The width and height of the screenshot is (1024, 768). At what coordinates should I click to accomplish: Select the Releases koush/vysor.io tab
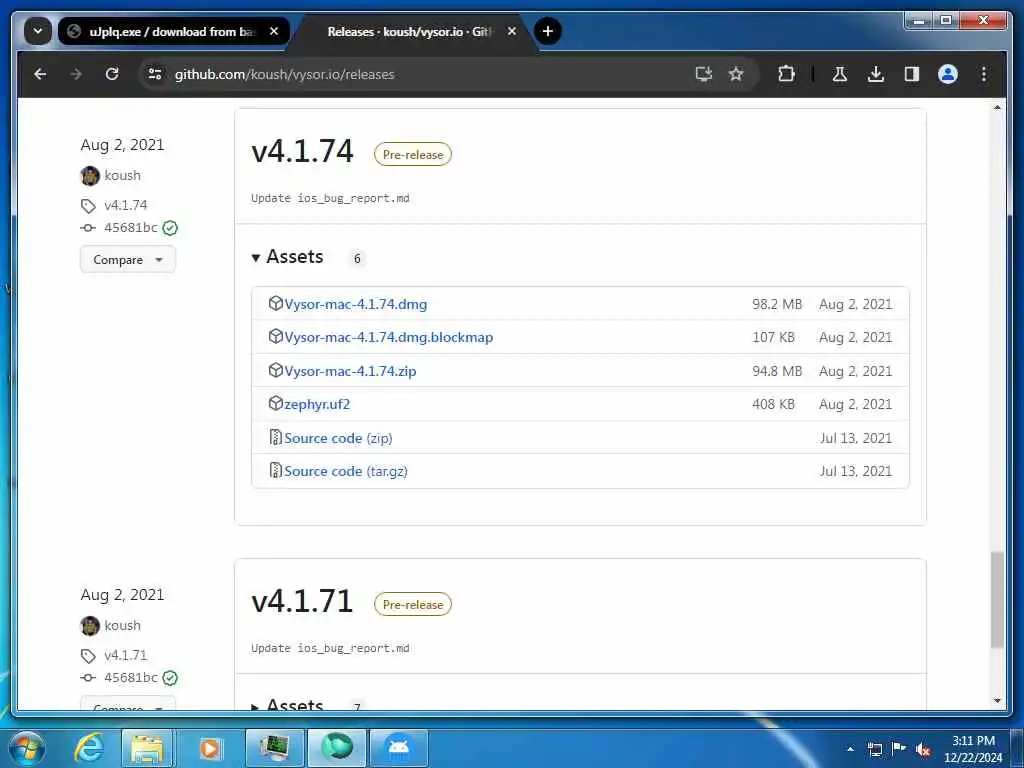tap(411, 31)
